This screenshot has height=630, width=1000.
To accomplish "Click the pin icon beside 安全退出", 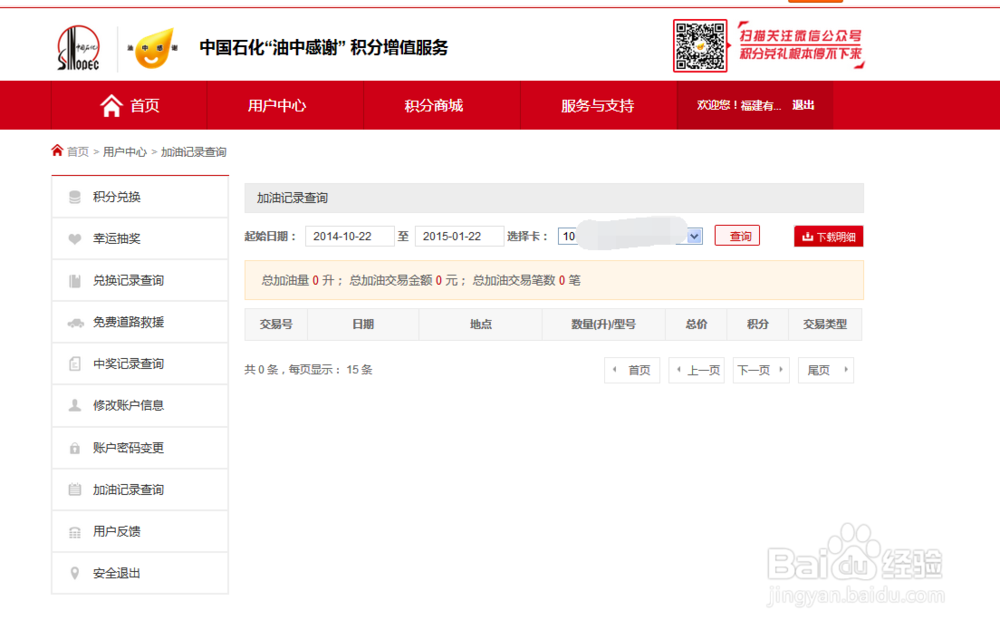I will [x=75, y=573].
